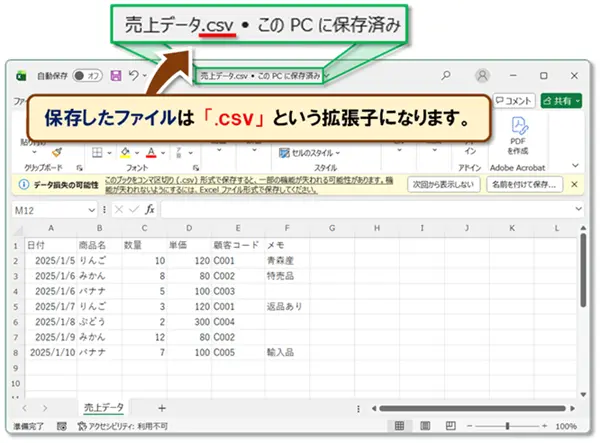Screen dimensions: 600x443
Task: Click the zoom out minus button
Action: click(470, 426)
